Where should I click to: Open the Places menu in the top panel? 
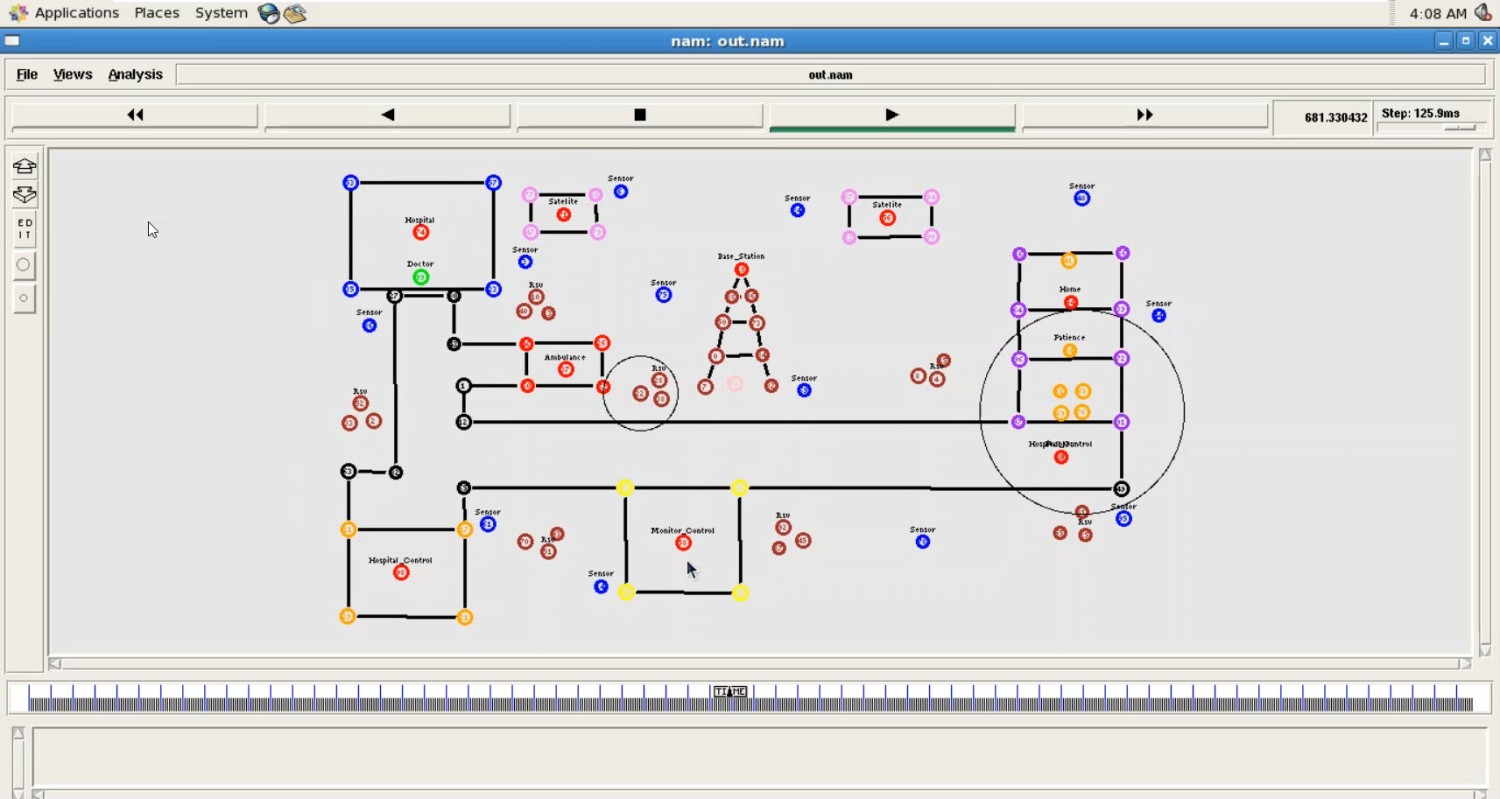156,13
